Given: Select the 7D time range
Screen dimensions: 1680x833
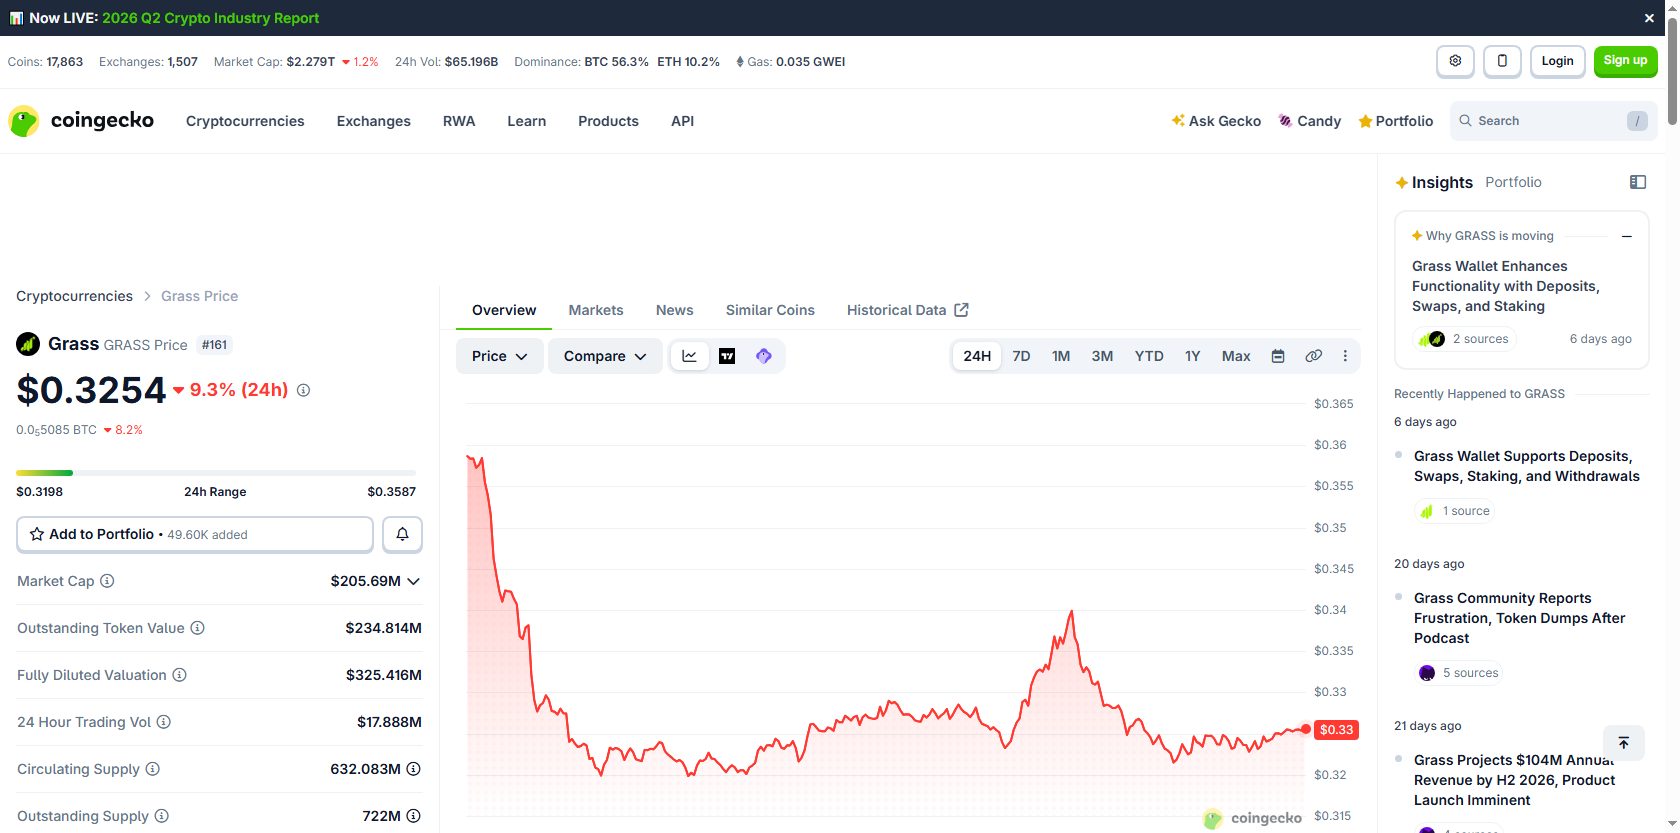Looking at the screenshot, I should (x=1021, y=356).
